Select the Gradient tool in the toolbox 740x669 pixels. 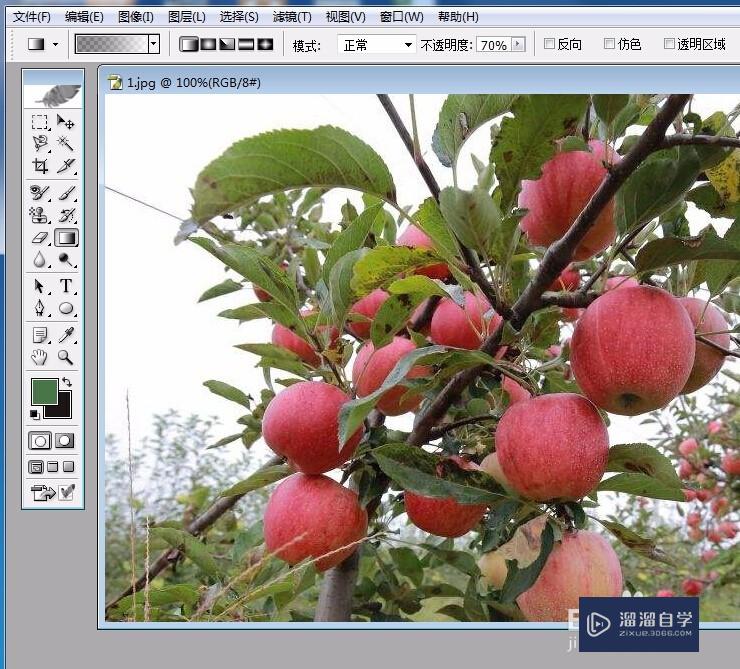(x=66, y=237)
